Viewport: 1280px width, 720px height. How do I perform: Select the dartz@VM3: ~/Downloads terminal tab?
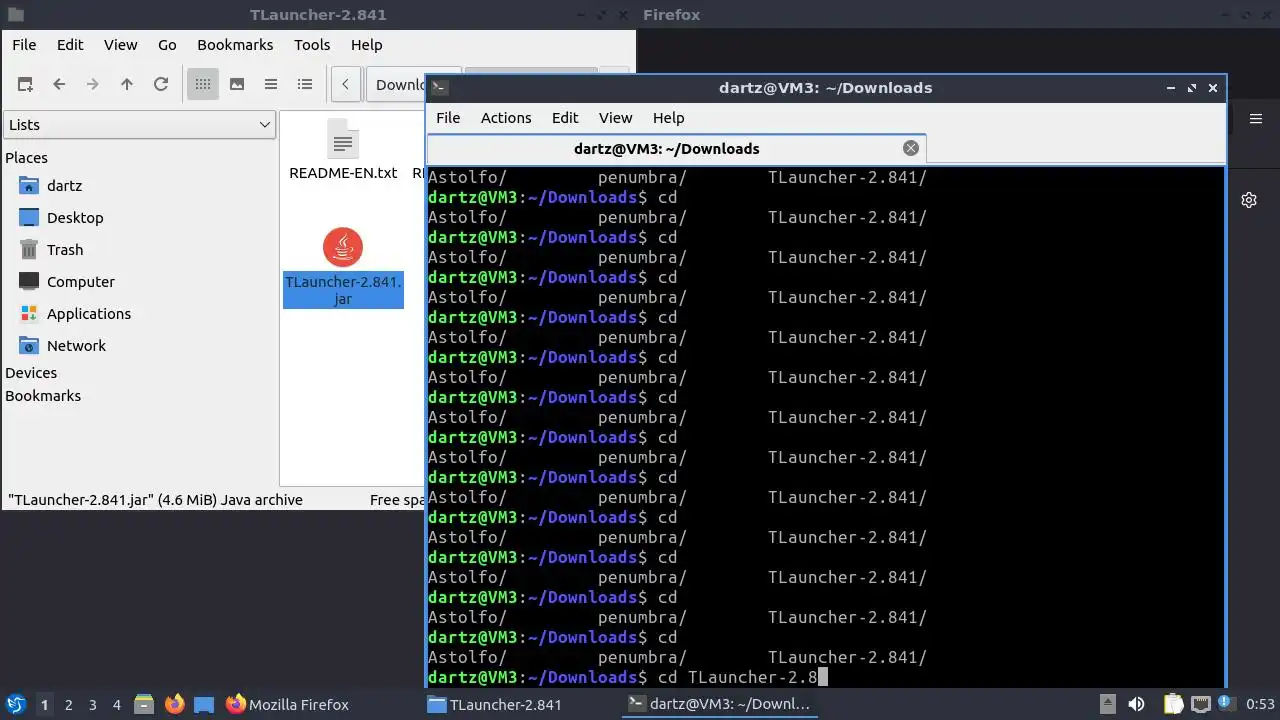click(667, 148)
